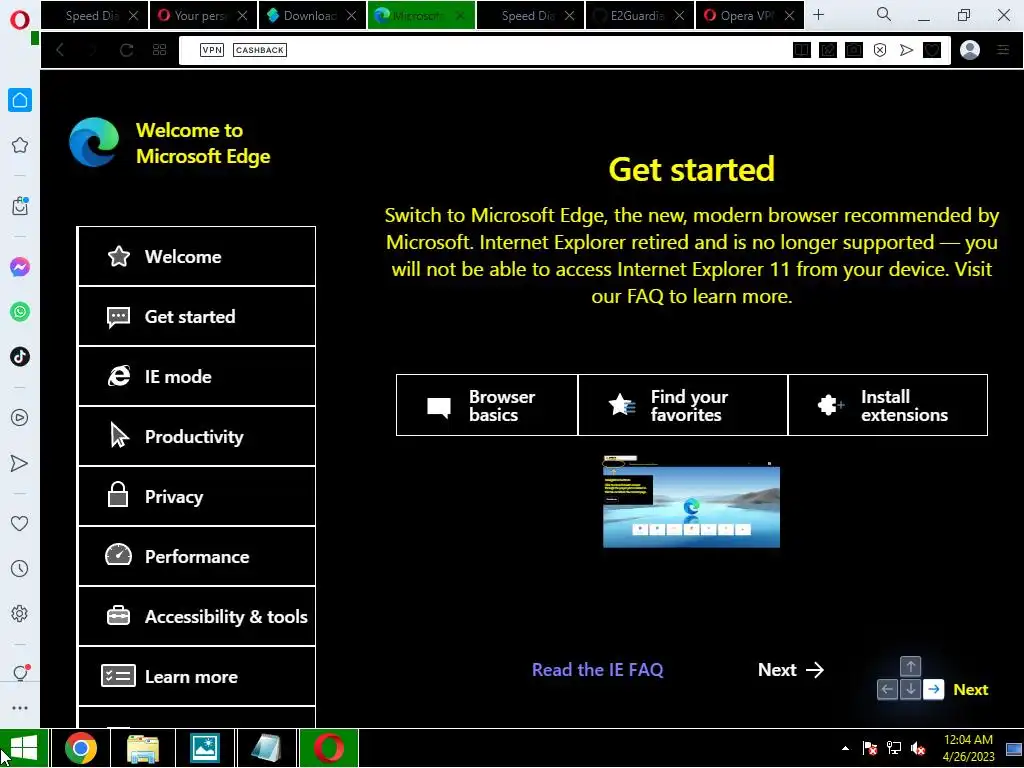Open Pinboards heart icon in sidebar
Image resolution: width=1024 pixels, height=768 pixels.
coord(20,523)
